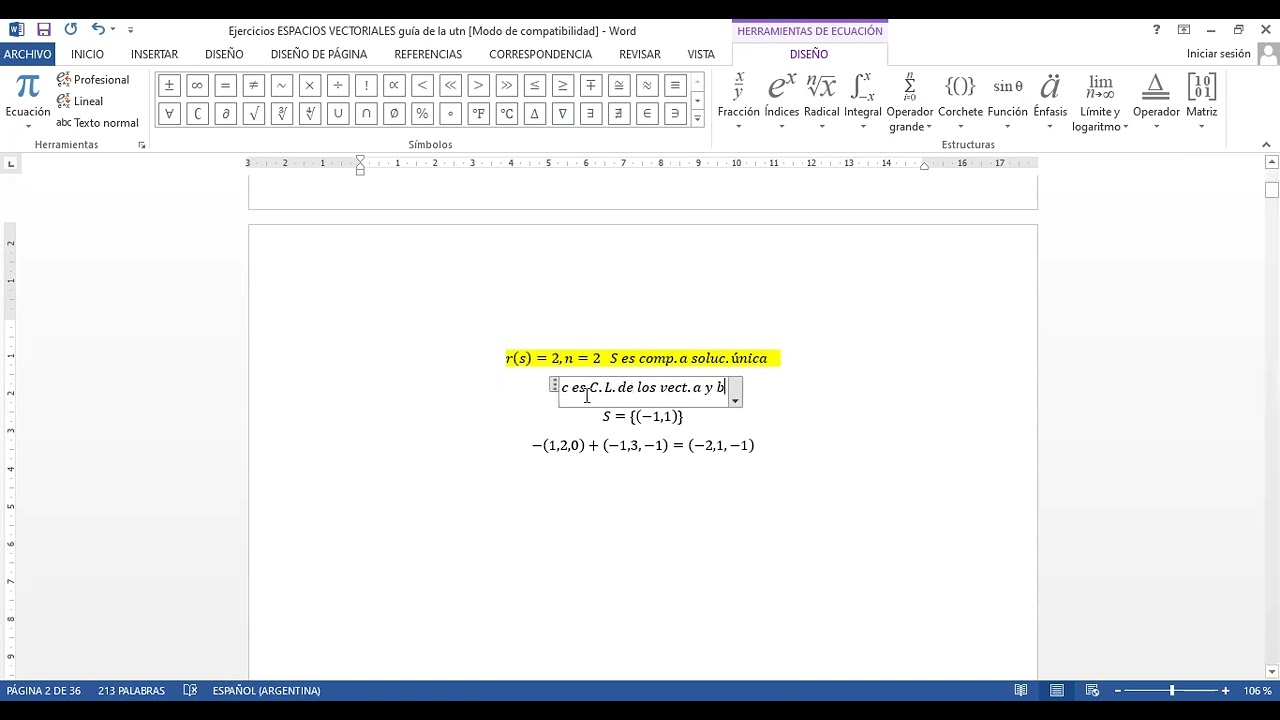This screenshot has height=720, width=1280.
Task: Insert the less-than-or-equal symbol
Action: [x=535, y=86]
